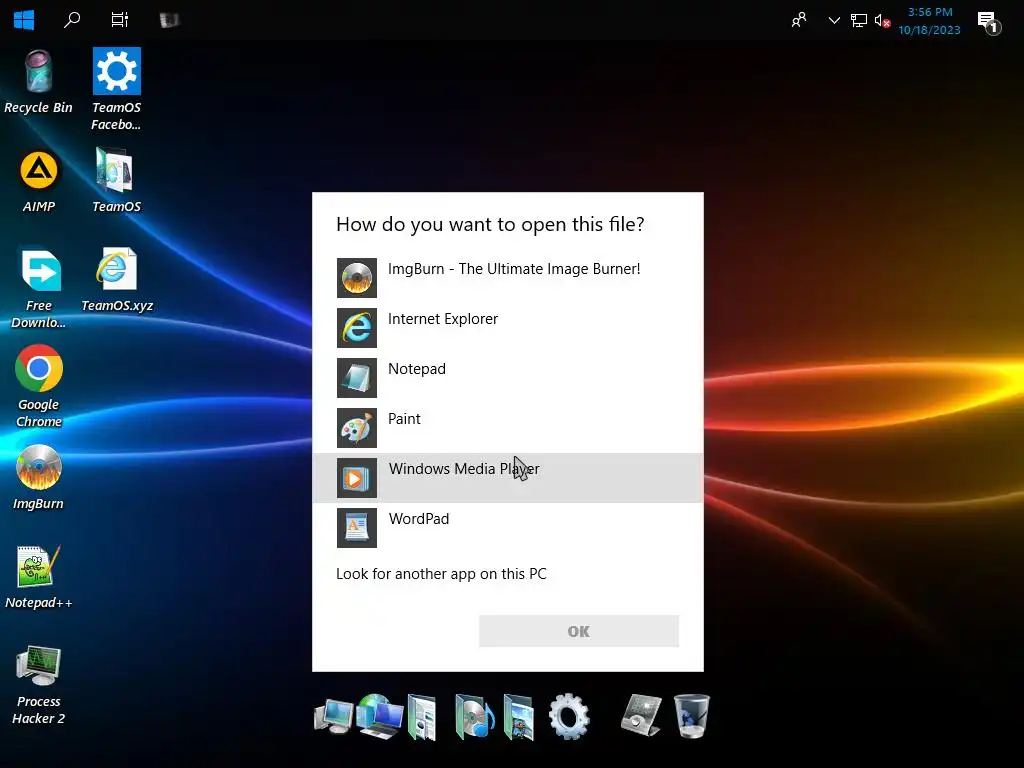The image size is (1024, 768).
Task: Open the Settings gear dock icon
Action: [x=569, y=716]
